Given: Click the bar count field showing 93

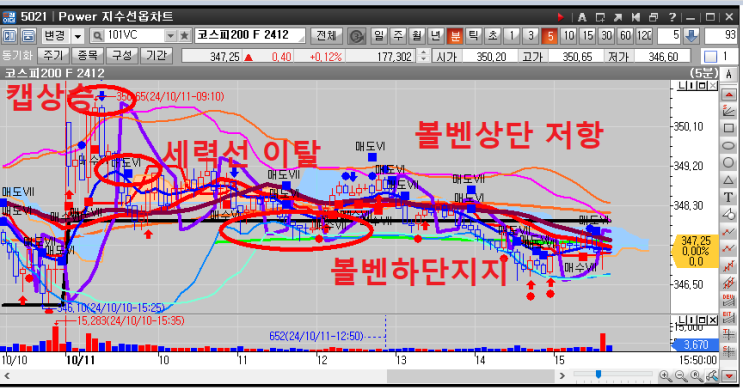Looking at the screenshot, I should (x=721, y=36).
